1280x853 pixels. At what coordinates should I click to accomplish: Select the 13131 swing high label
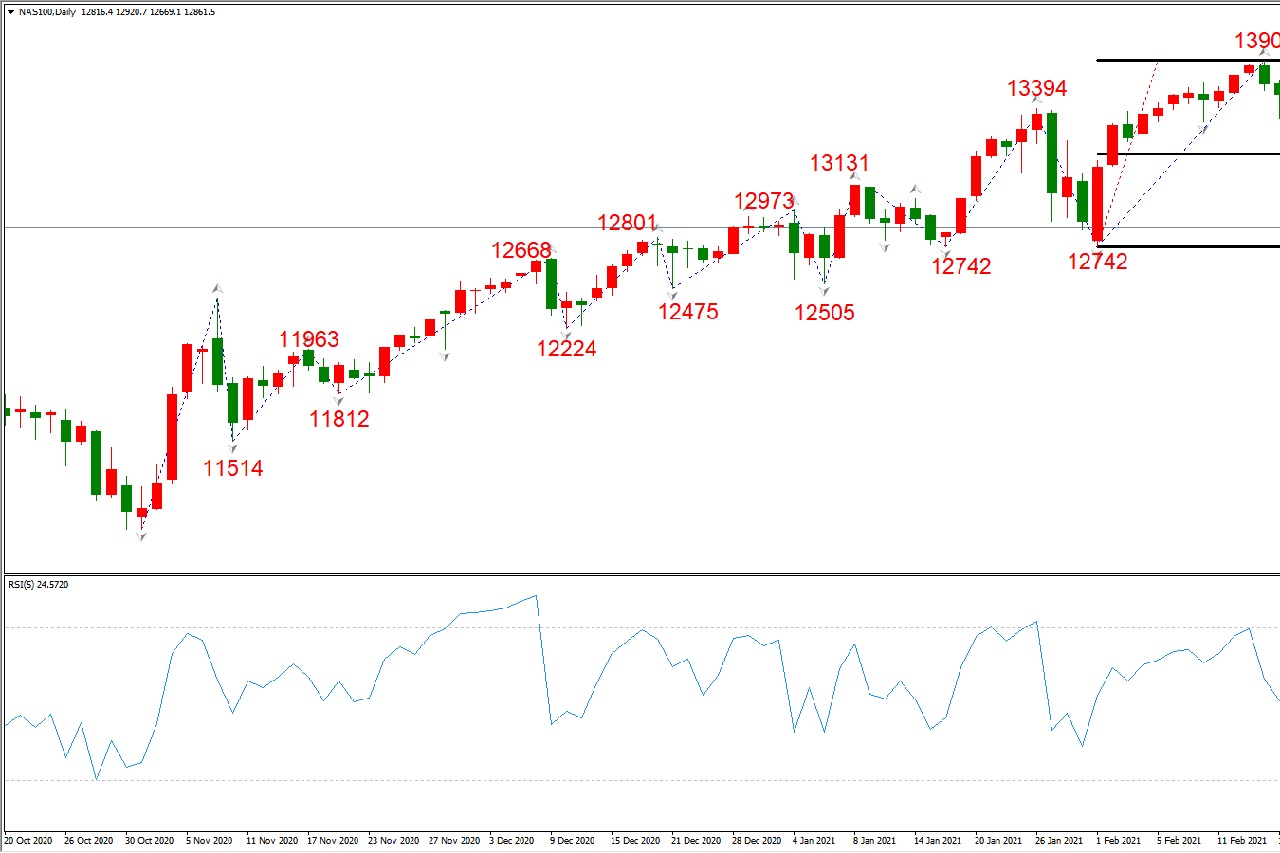coord(840,163)
